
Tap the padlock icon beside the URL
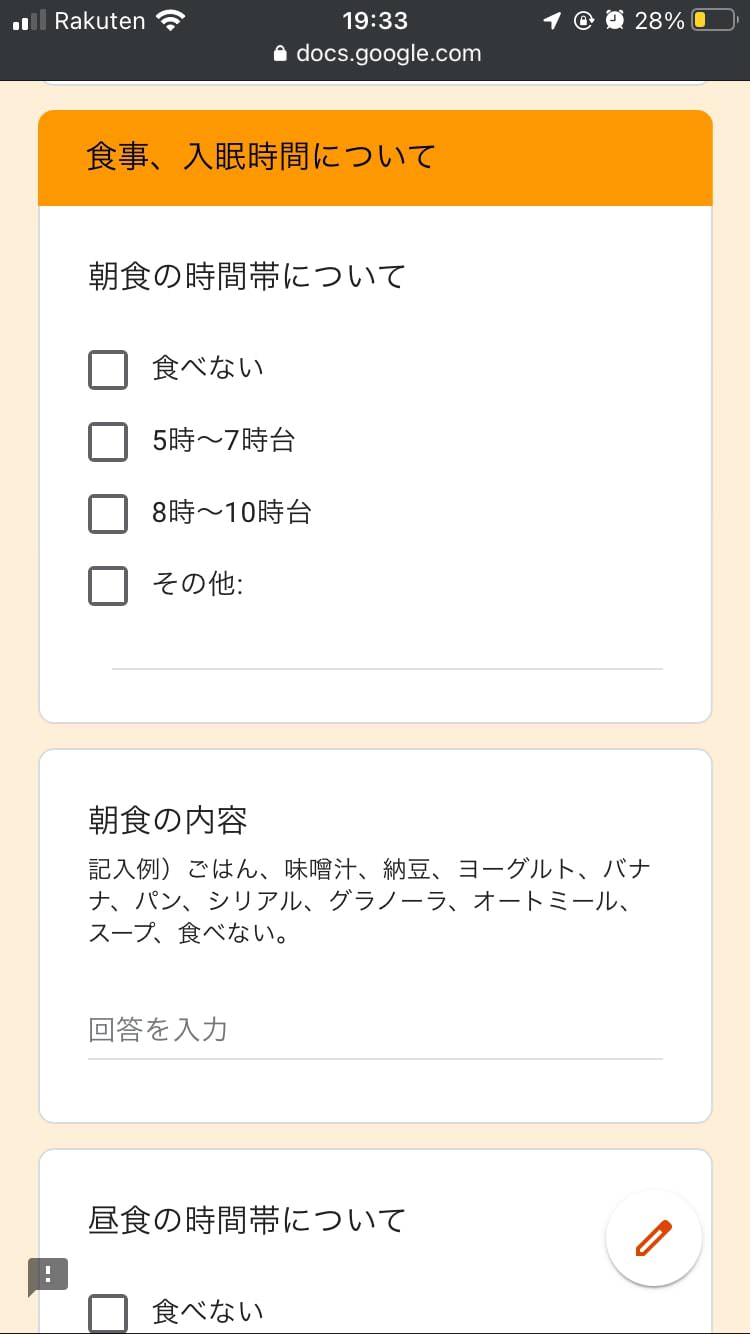click(x=280, y=54)
